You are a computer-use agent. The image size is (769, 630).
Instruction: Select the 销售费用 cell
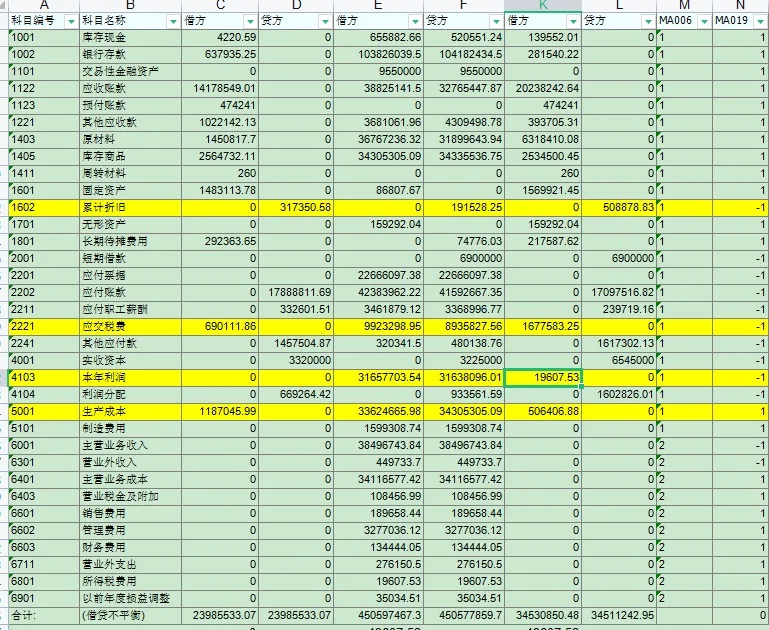pos(130,513)
